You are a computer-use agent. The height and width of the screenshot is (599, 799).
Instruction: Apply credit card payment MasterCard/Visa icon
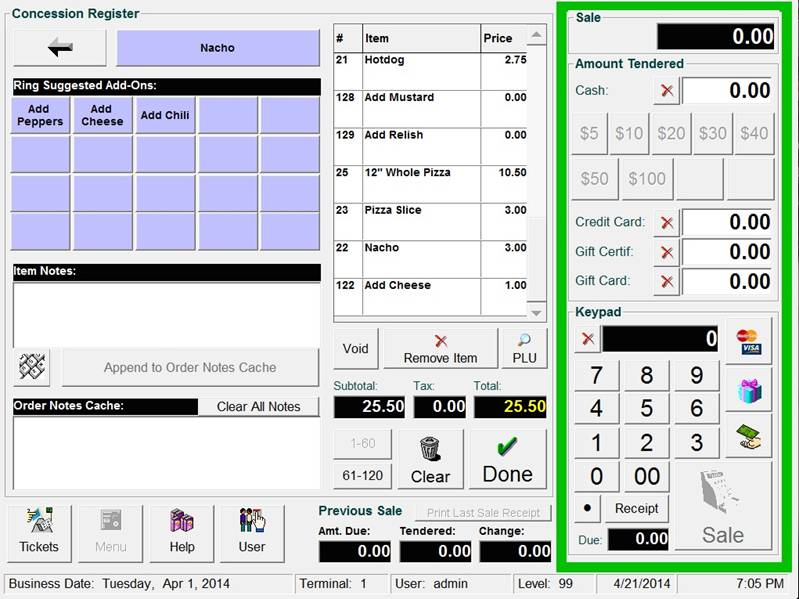pos(748,341)
